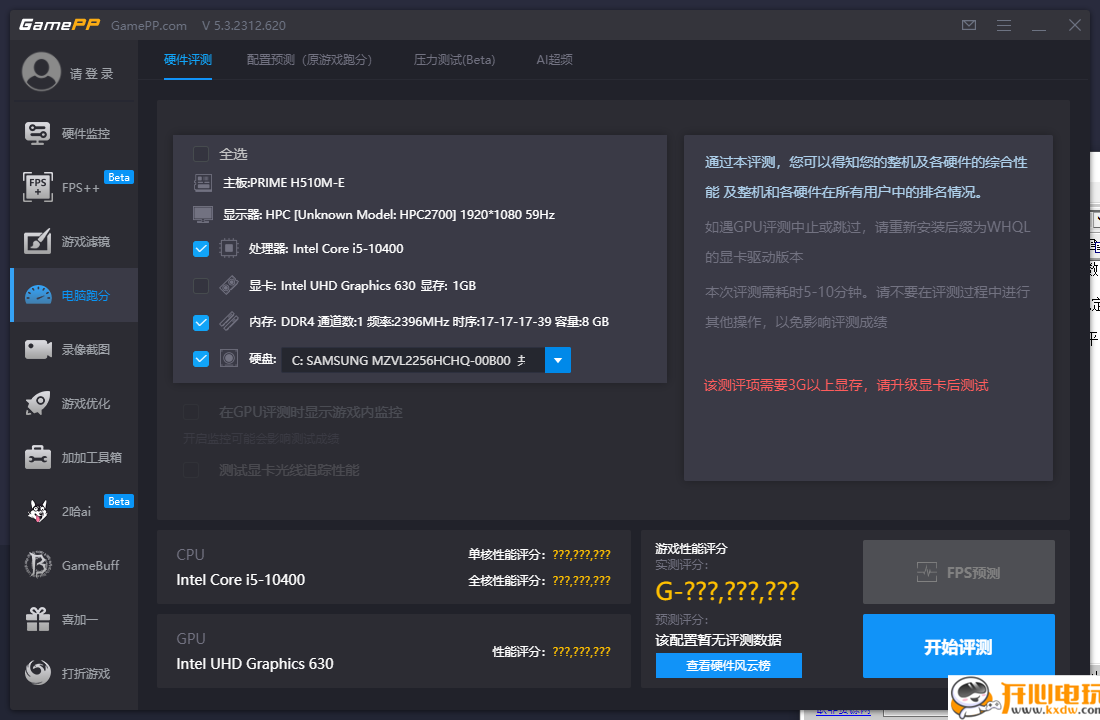Click the 显示器 HPC2700 1920*1080 59Hz label
This screenshot has width=1100, height=720.
tap(389, 215)
